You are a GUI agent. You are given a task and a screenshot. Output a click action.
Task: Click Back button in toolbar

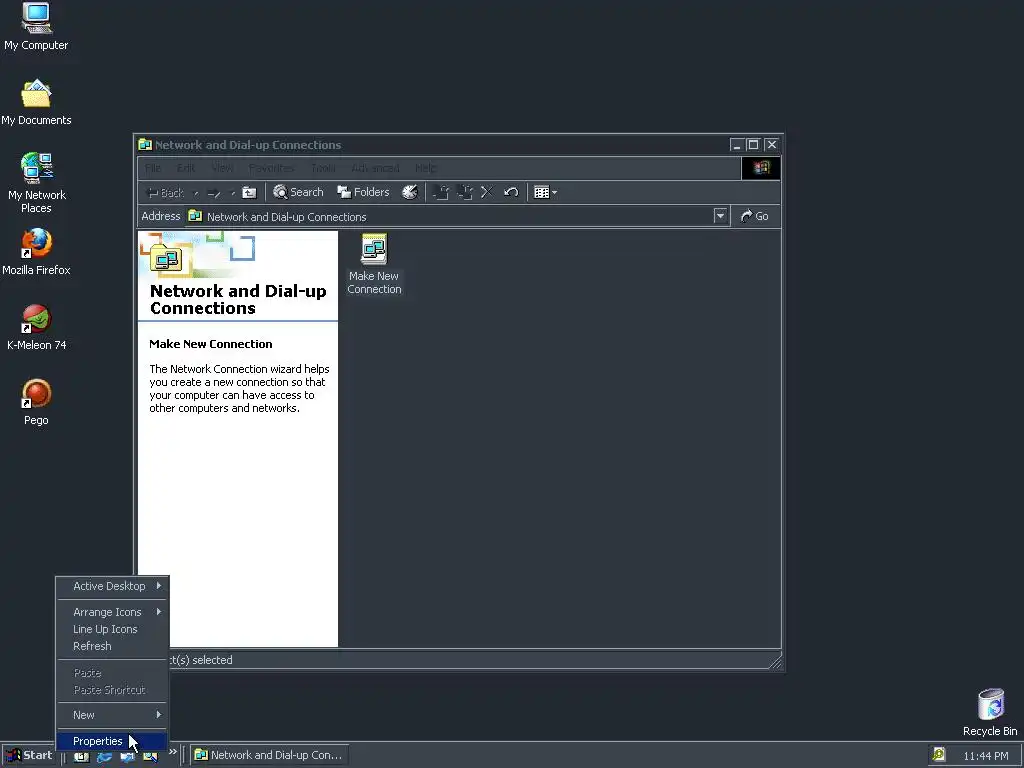166,193
